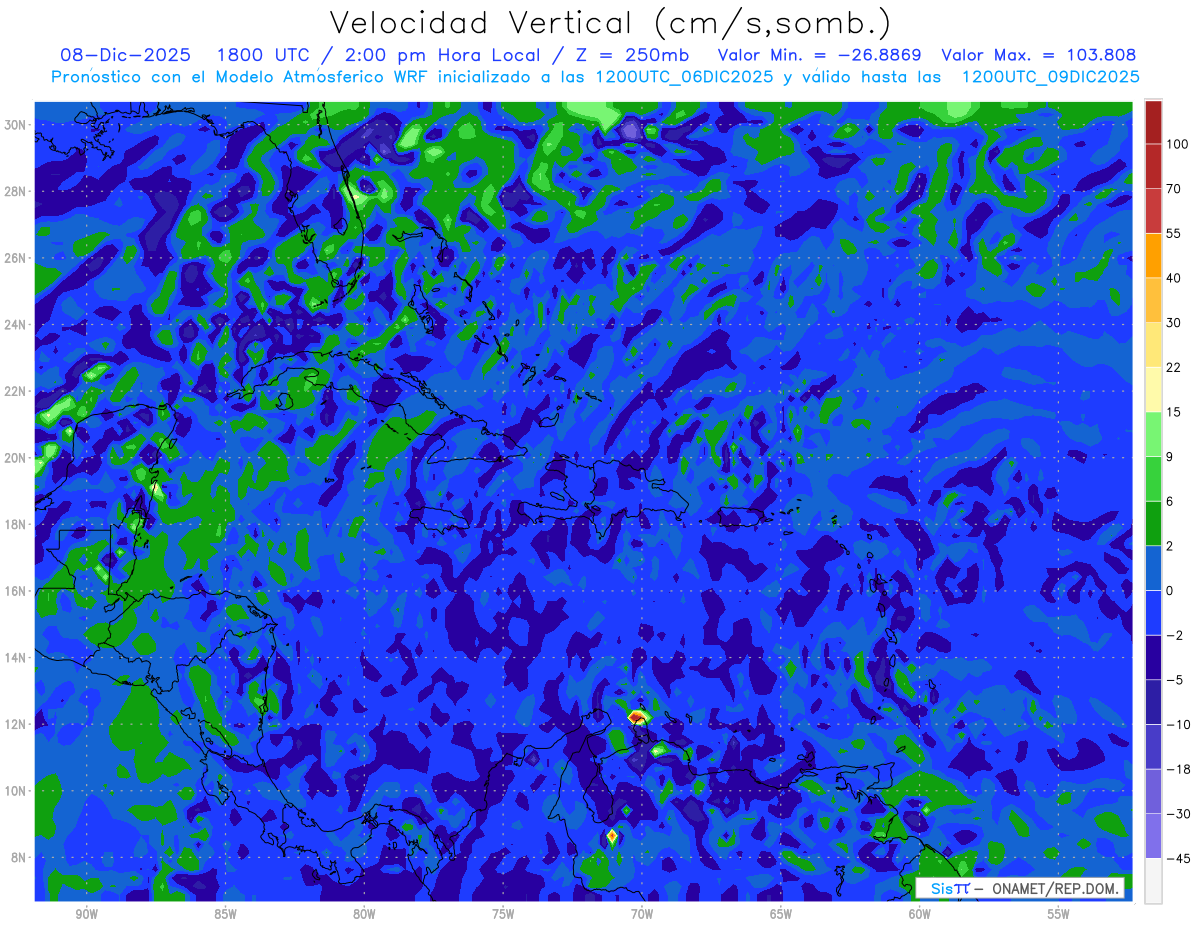This screenshot has width=1200, height=927.
Task: Click the "Valor Max. = 103.808" value
Action: 1039,56
